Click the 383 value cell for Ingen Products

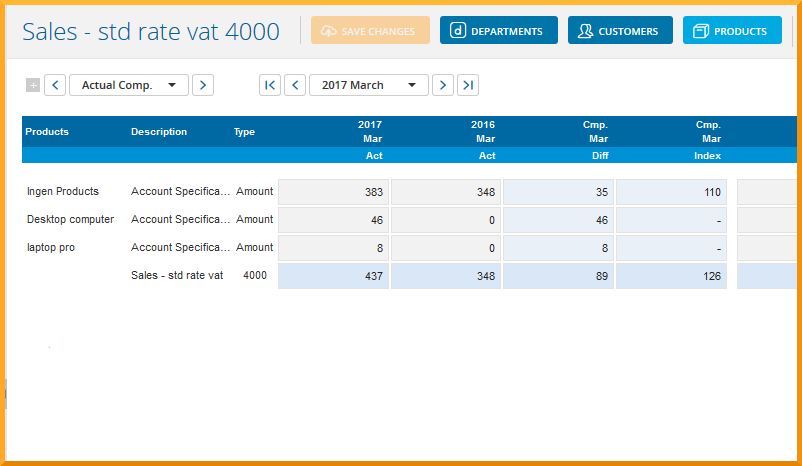pyautogui.click(x=333, y=192)
